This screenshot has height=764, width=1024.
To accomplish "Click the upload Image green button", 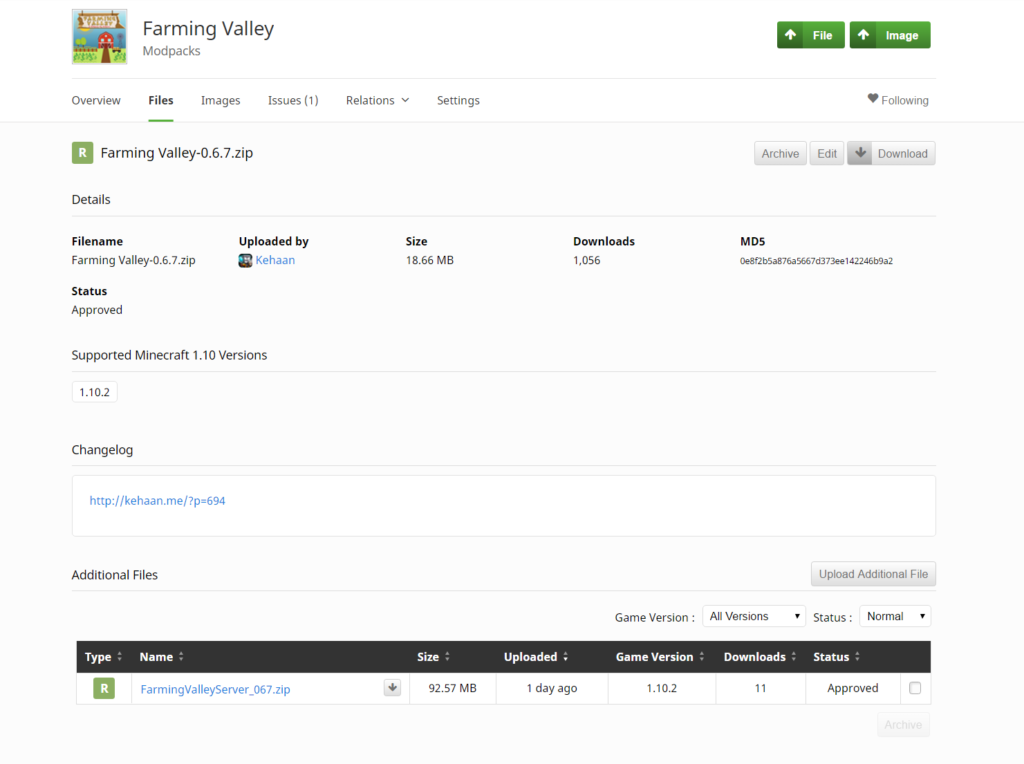I will pos(889,35).
